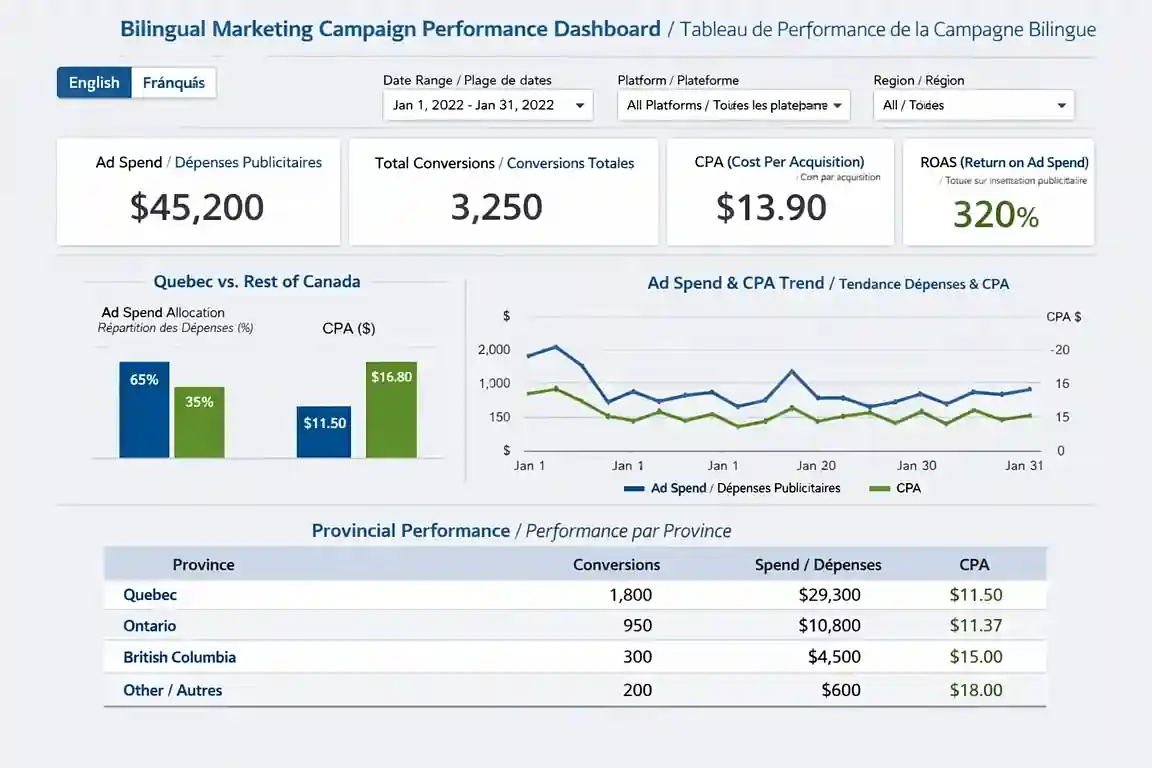Select the Ad Spend KPI card
The image size is (1152, 768).
pos(198,191)
